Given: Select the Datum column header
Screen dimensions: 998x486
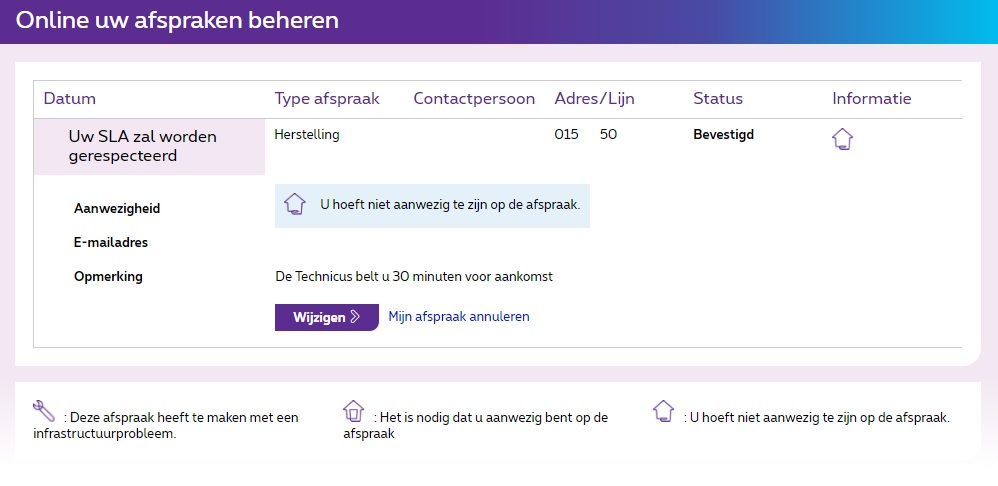Looking at the screenshot, I should (69, 99).
